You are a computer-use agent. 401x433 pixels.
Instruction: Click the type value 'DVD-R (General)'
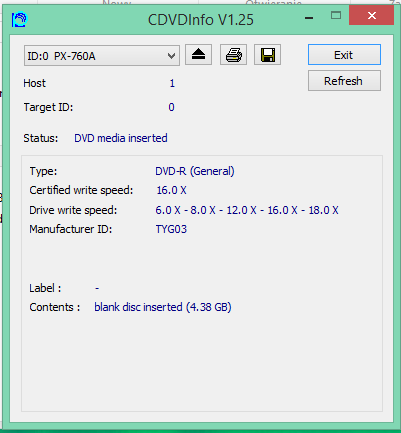pos(195,171)
